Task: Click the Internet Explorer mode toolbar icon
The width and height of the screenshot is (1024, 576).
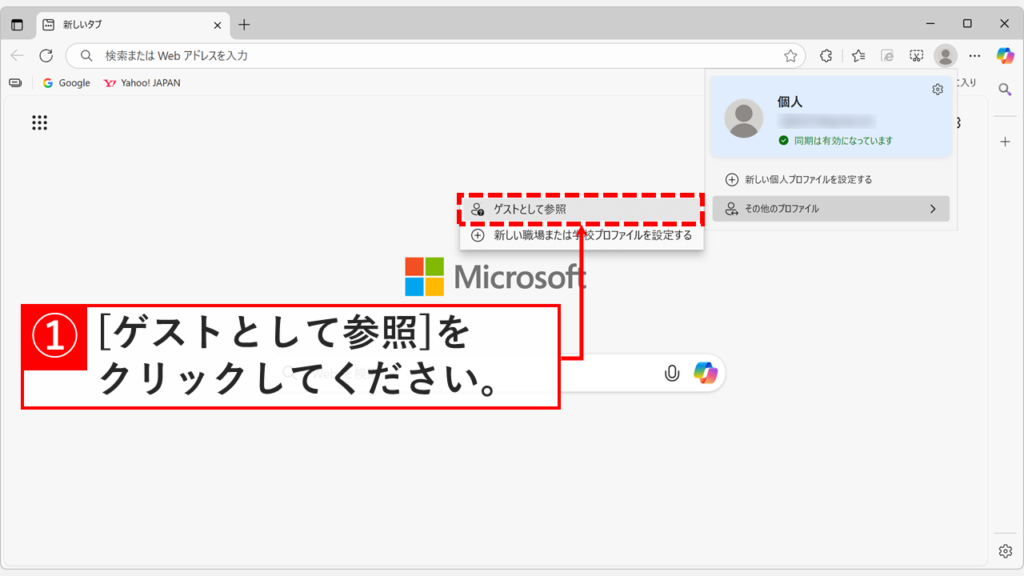Action: click(887, 56)
